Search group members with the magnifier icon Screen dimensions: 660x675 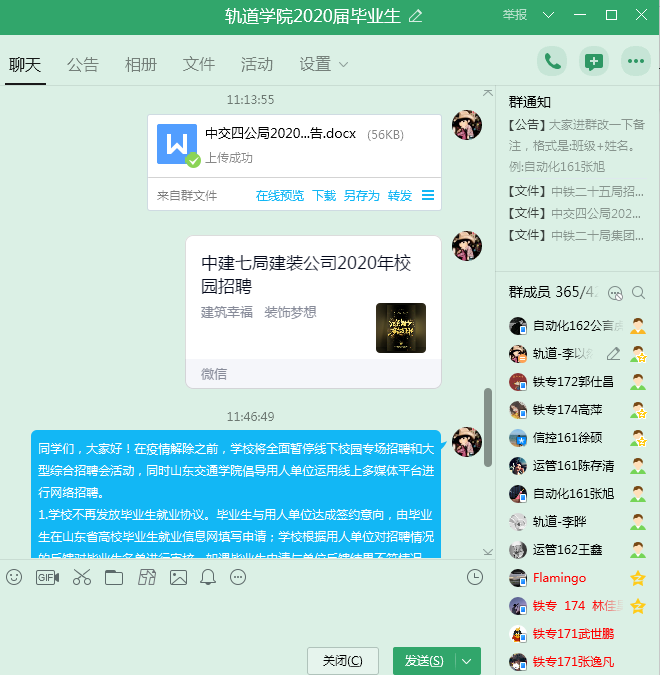pos(637,292)
